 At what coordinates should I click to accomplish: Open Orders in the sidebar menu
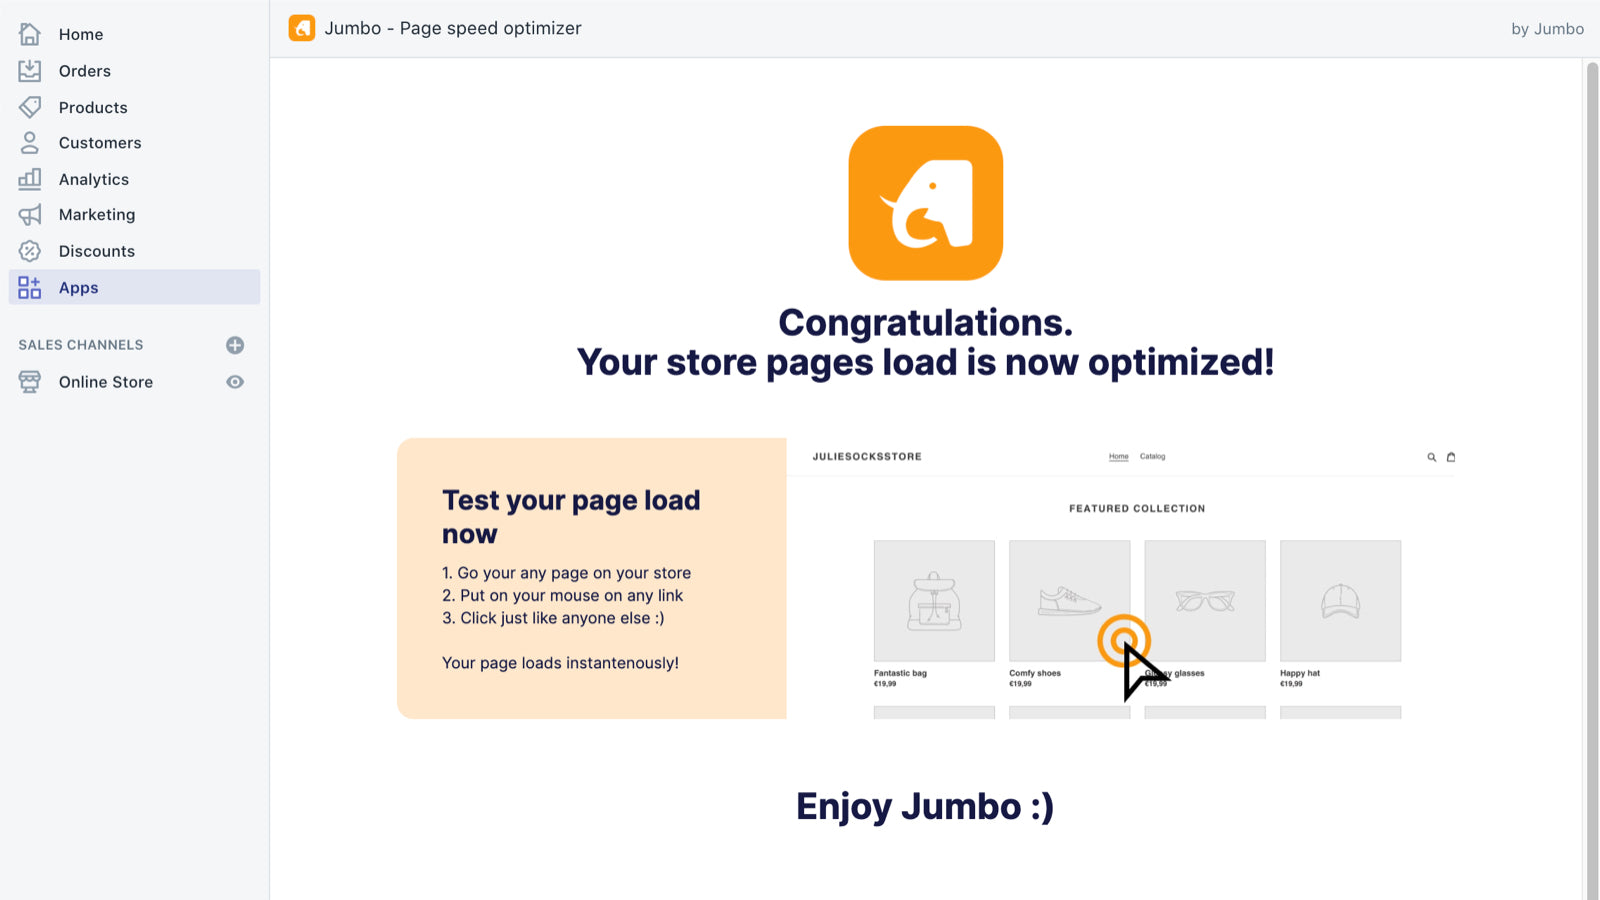[85, 71]
